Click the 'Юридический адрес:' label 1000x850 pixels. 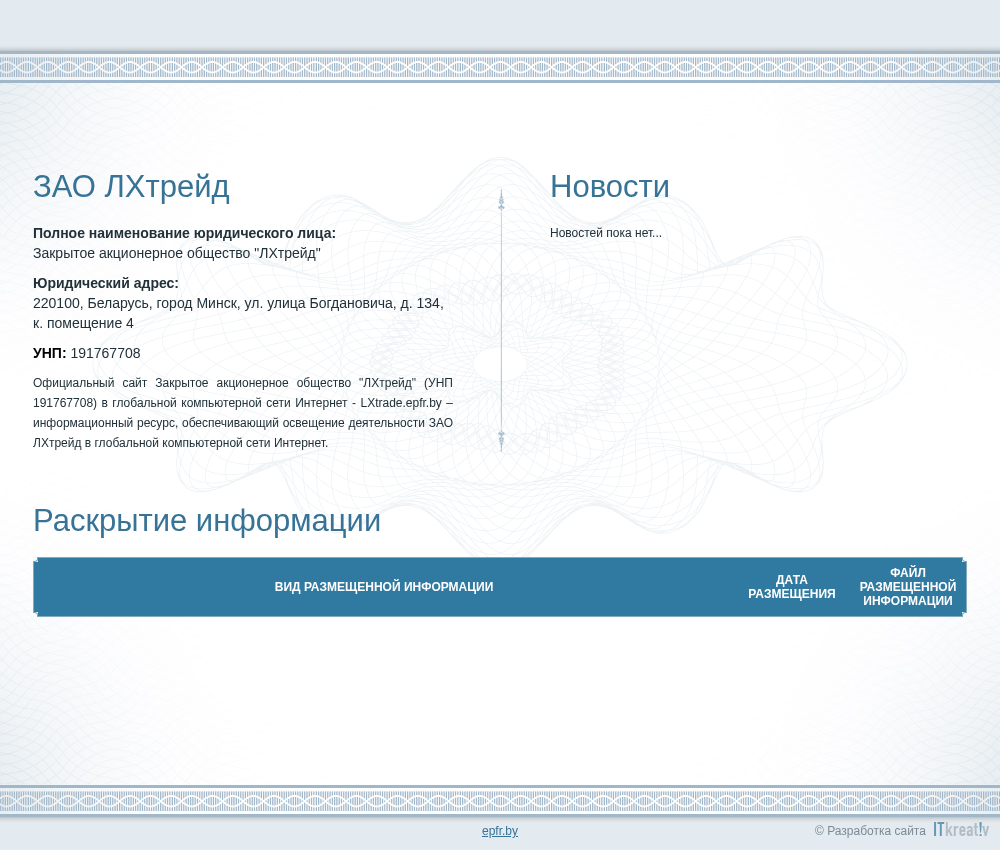106,283
